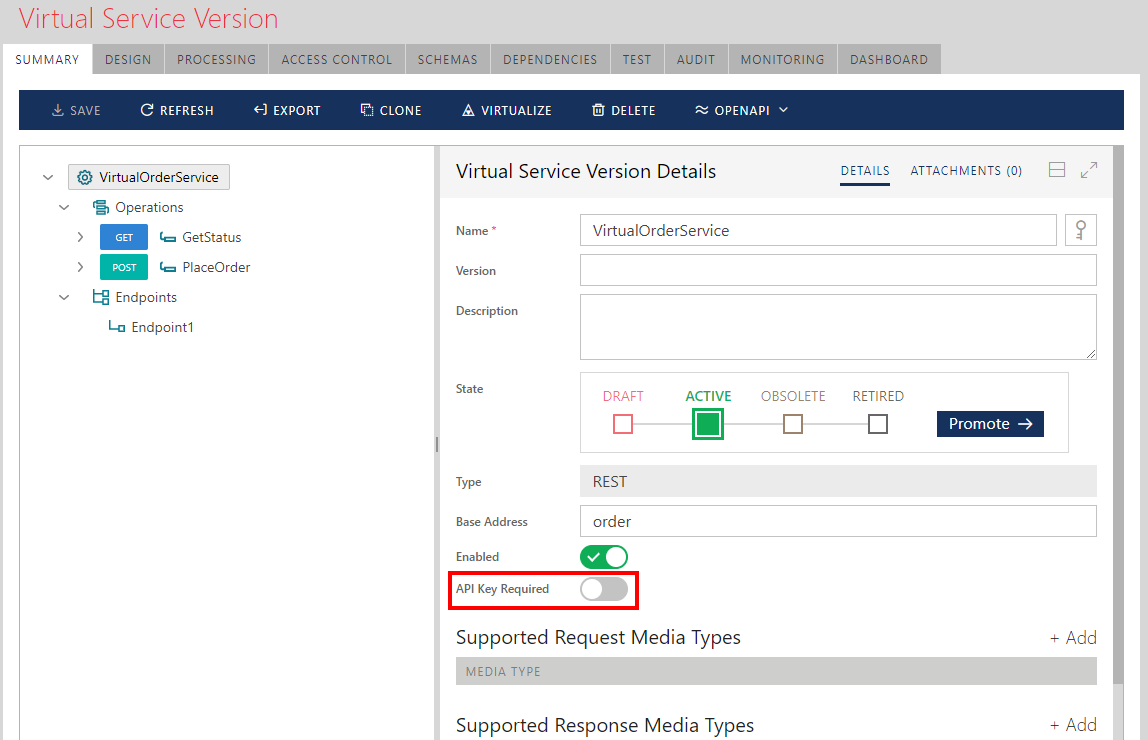The image size is (1148, 740).
Task: Click the Operations folder icon
Action: (100, 208)
